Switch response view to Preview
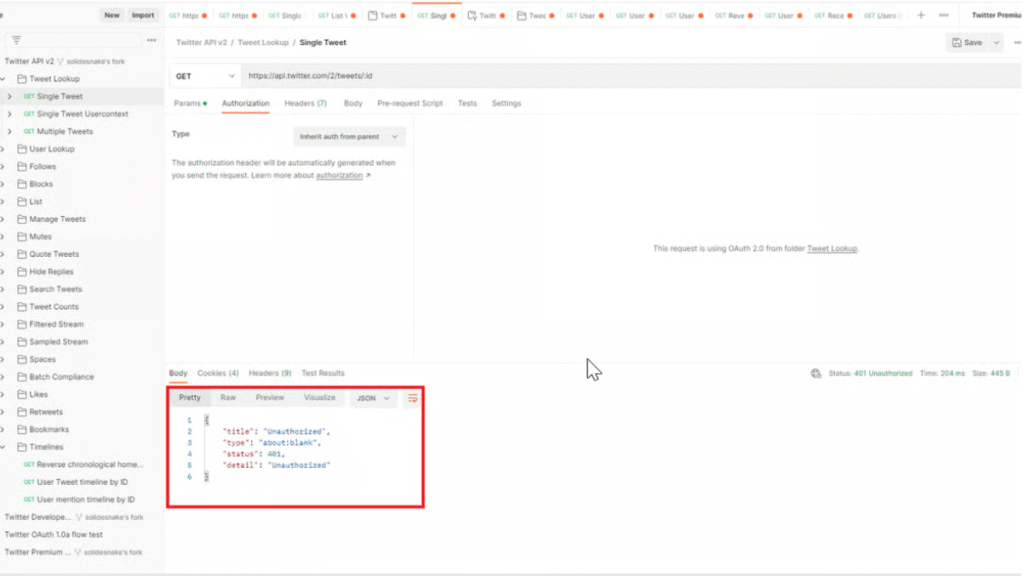The width and height of the screenshot is (1024, 576). 270,398
